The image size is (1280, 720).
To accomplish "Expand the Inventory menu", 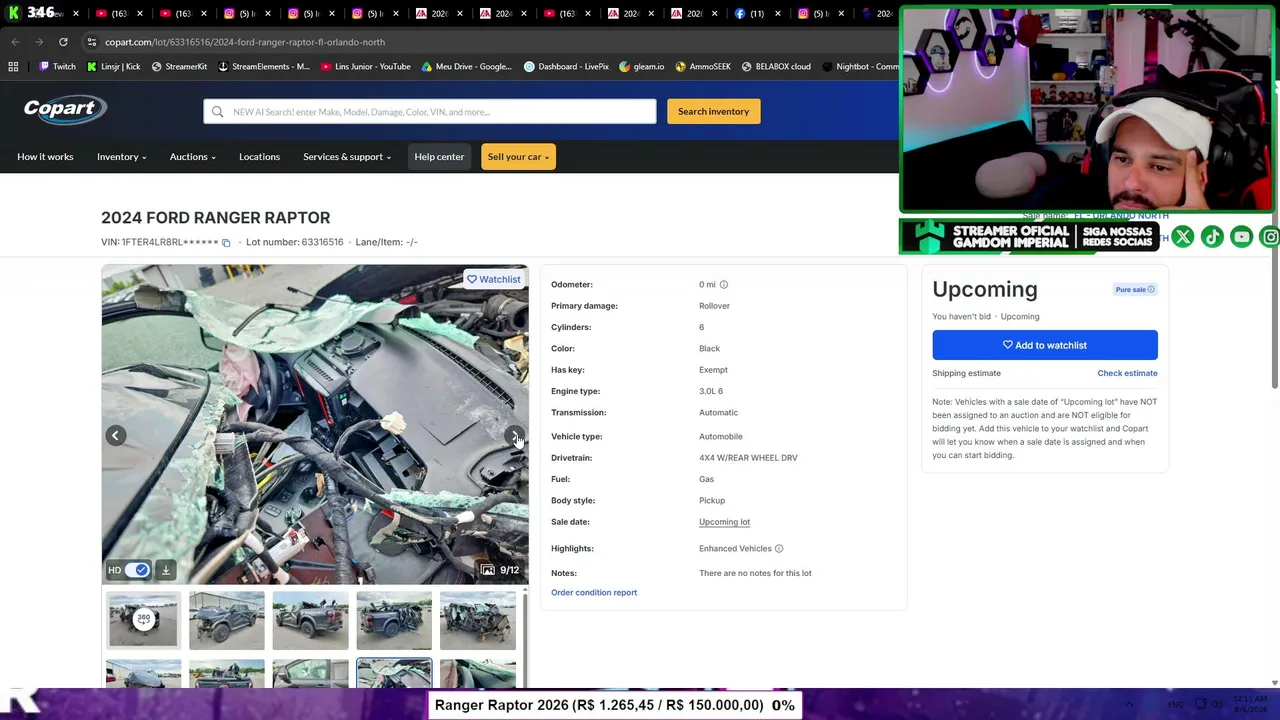I will click(121, 157).
